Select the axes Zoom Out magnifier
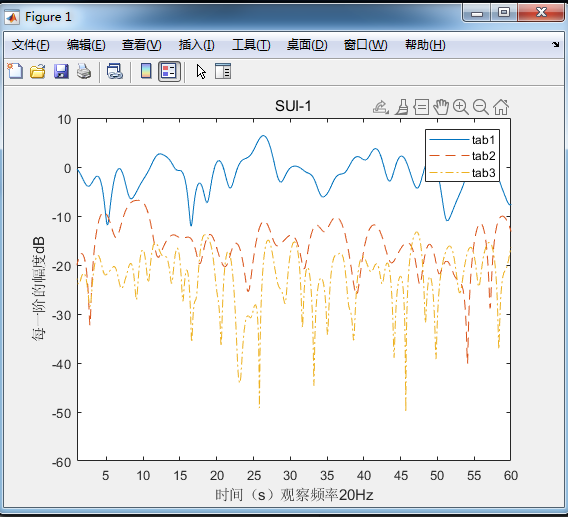 [481, 107]
